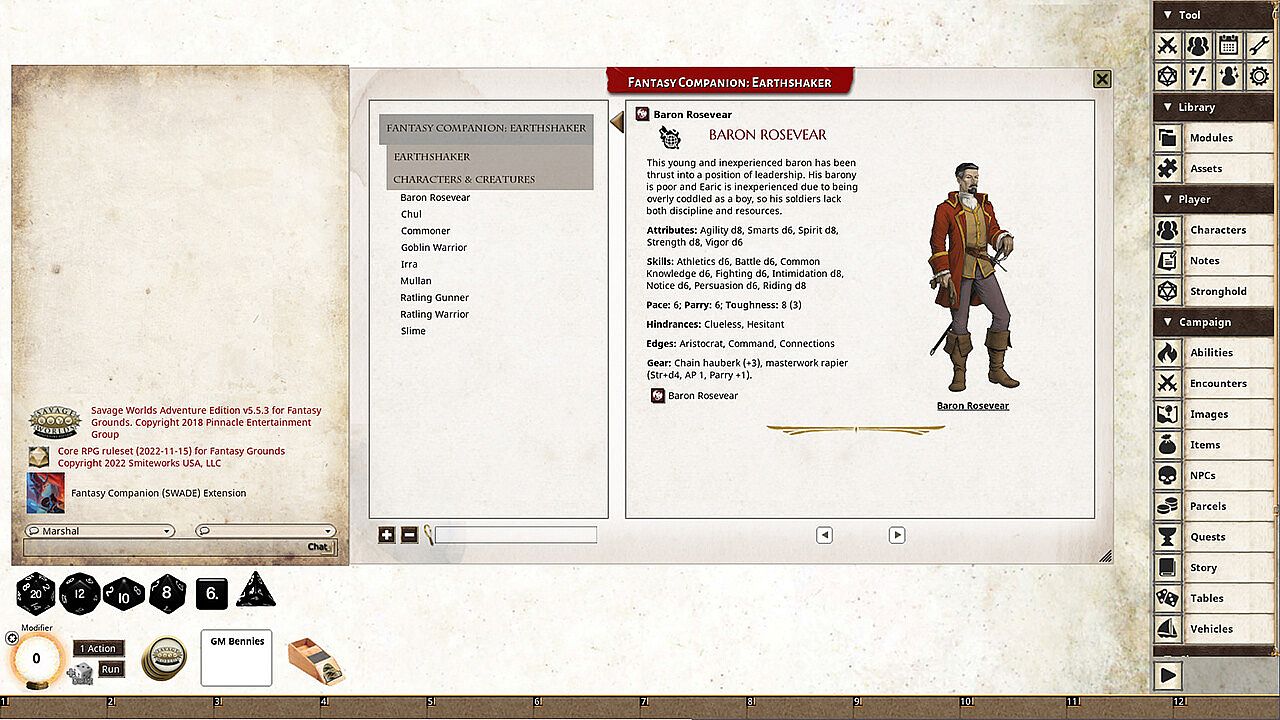This screenshot has height=720, width=1280.
Task: Go to the next reference page
Action: click(x=897, y=535)
